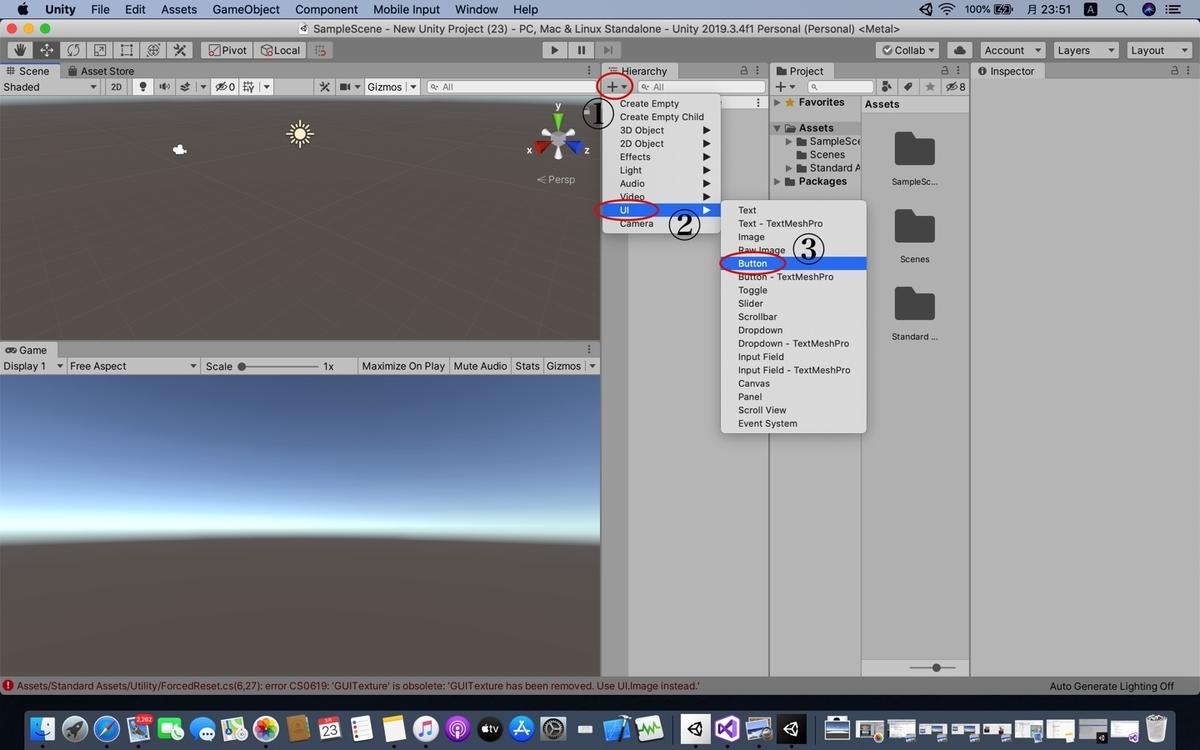
Task: Toggle grid snapping icon in toolbar
Action: [320, 50]
